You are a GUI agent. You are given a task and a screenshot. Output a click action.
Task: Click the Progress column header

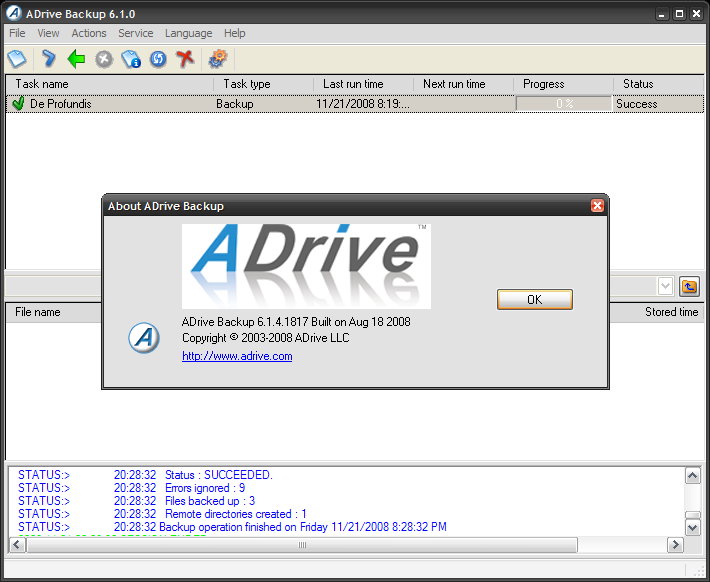(564, 84)
